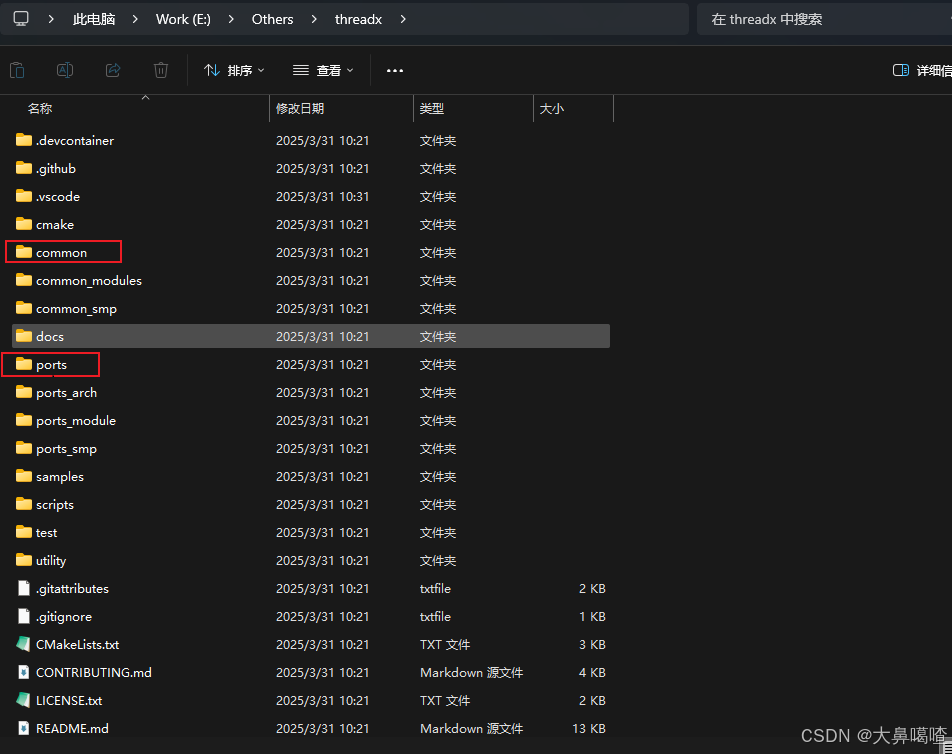
Task: Expand the chevron after Others breadcrumb
Action: 314,19
